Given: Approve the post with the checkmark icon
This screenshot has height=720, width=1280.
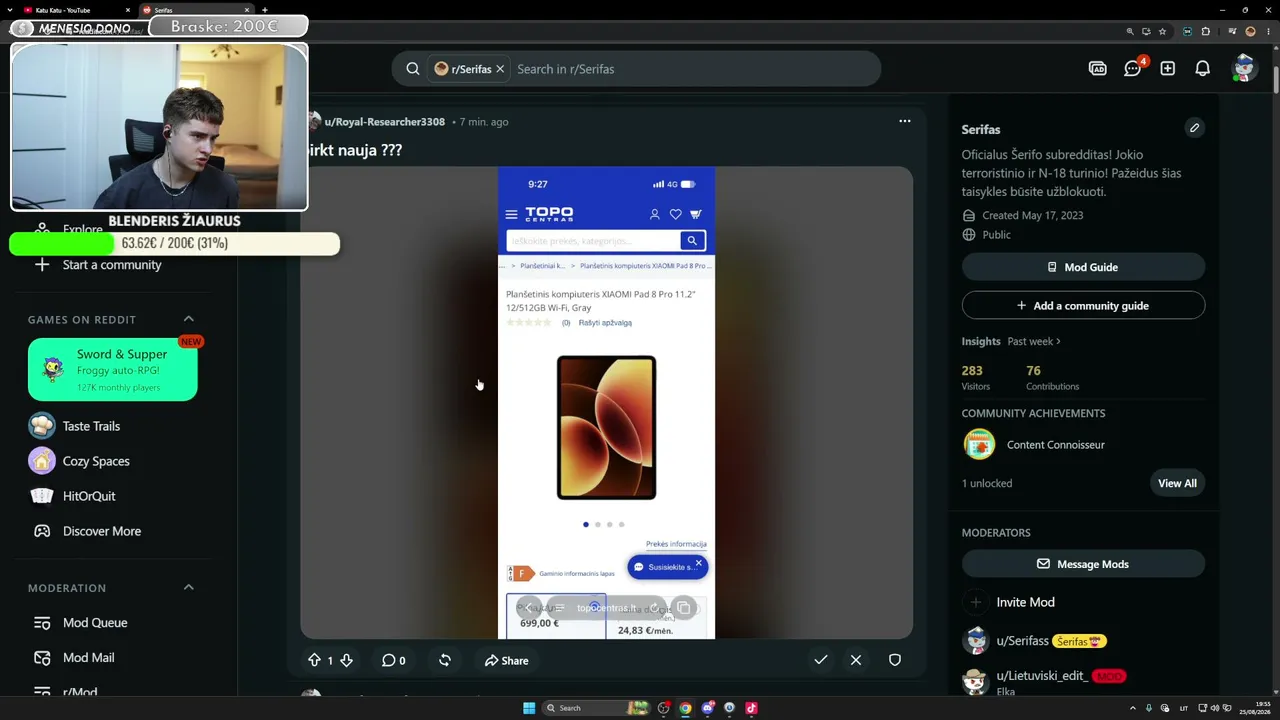Looking at the screenshot, I should (x=820, y=660).
